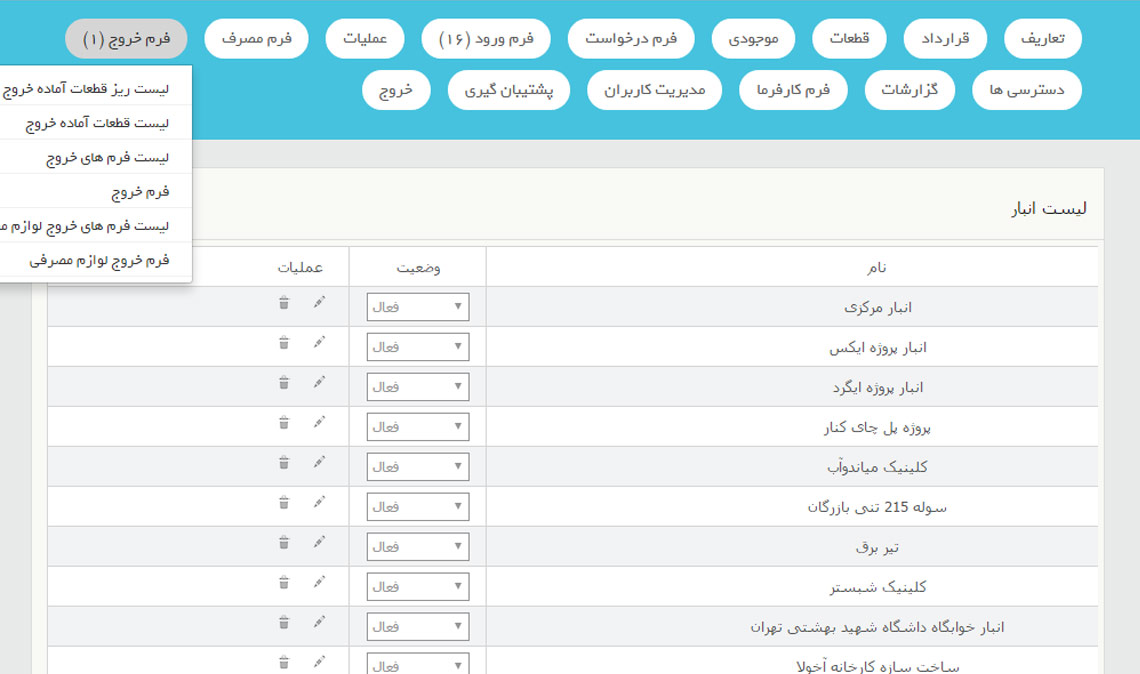Edit انبار خوابگاه دانشگاه شهید بهشتی تهران
Screen dimensions: 1140x674
pos(319,622)
